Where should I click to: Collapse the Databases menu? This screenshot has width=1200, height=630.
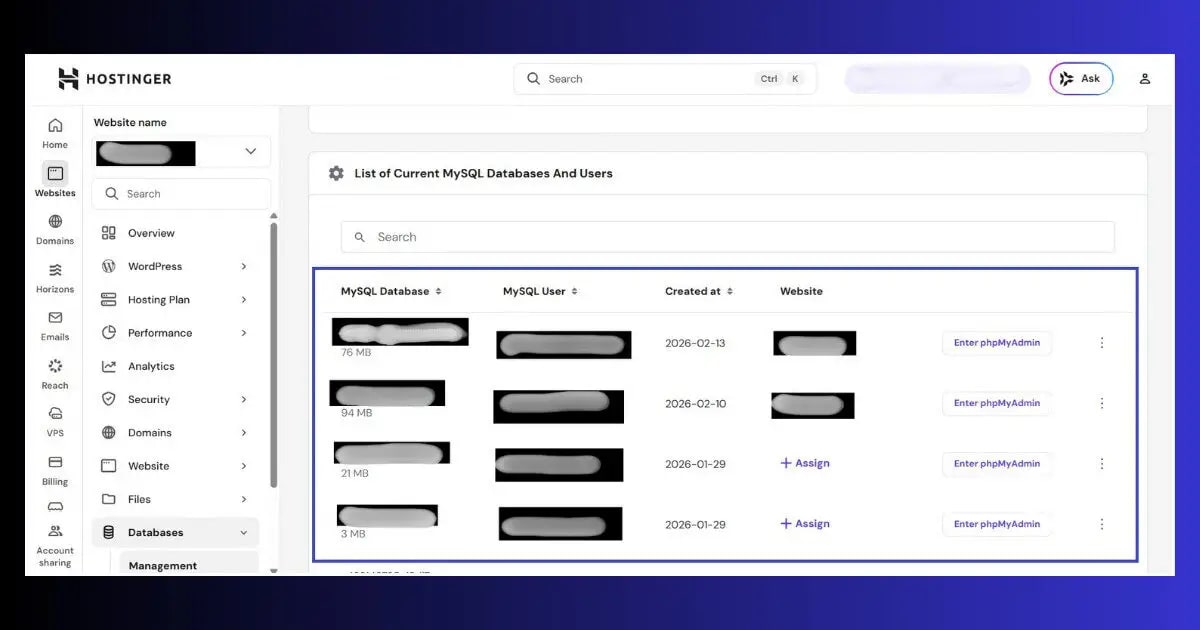click(175, 532)
